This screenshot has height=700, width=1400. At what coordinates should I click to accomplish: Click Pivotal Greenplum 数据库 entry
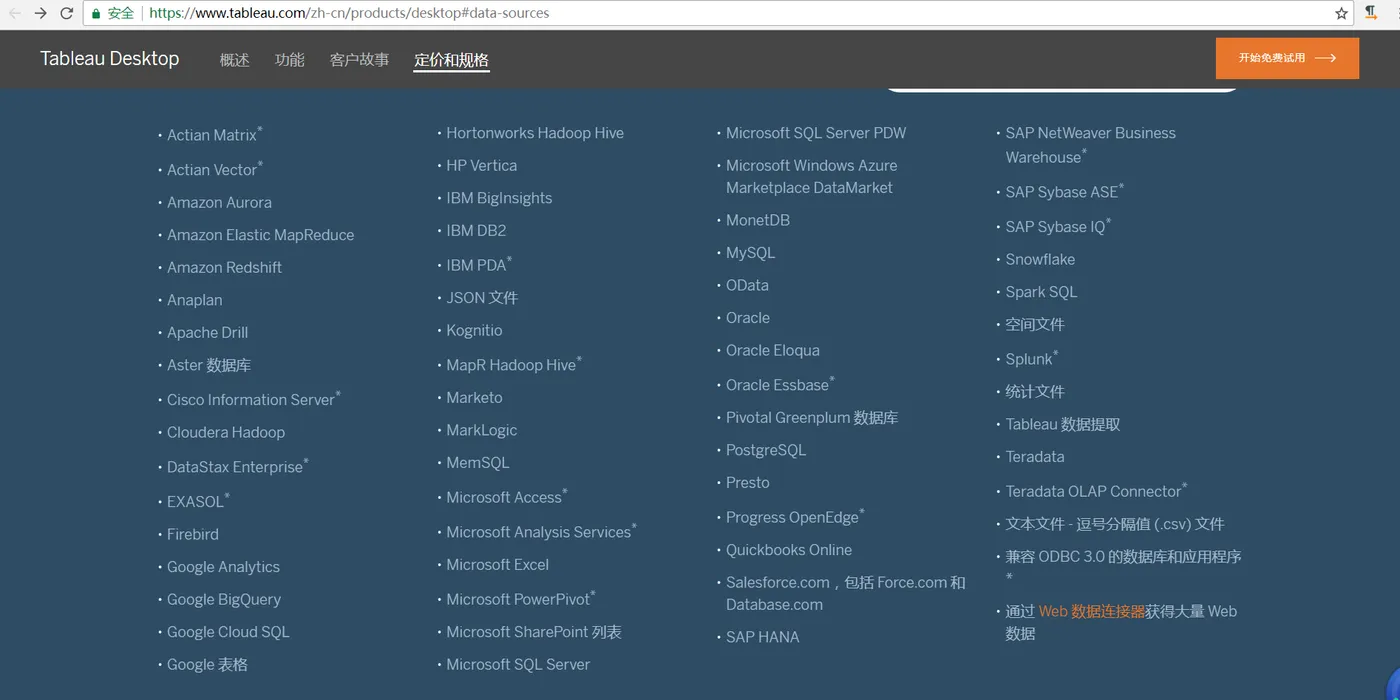point(812,417)
